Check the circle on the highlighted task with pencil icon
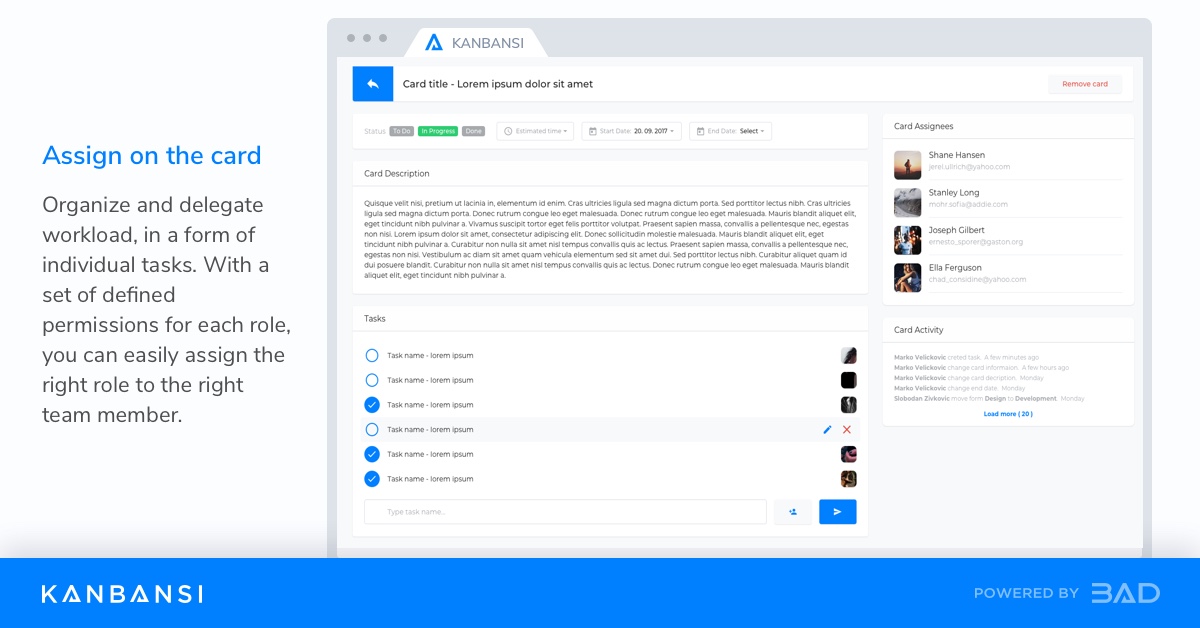This screenshot has height=628, width=1200. click(x=372, y=429)
